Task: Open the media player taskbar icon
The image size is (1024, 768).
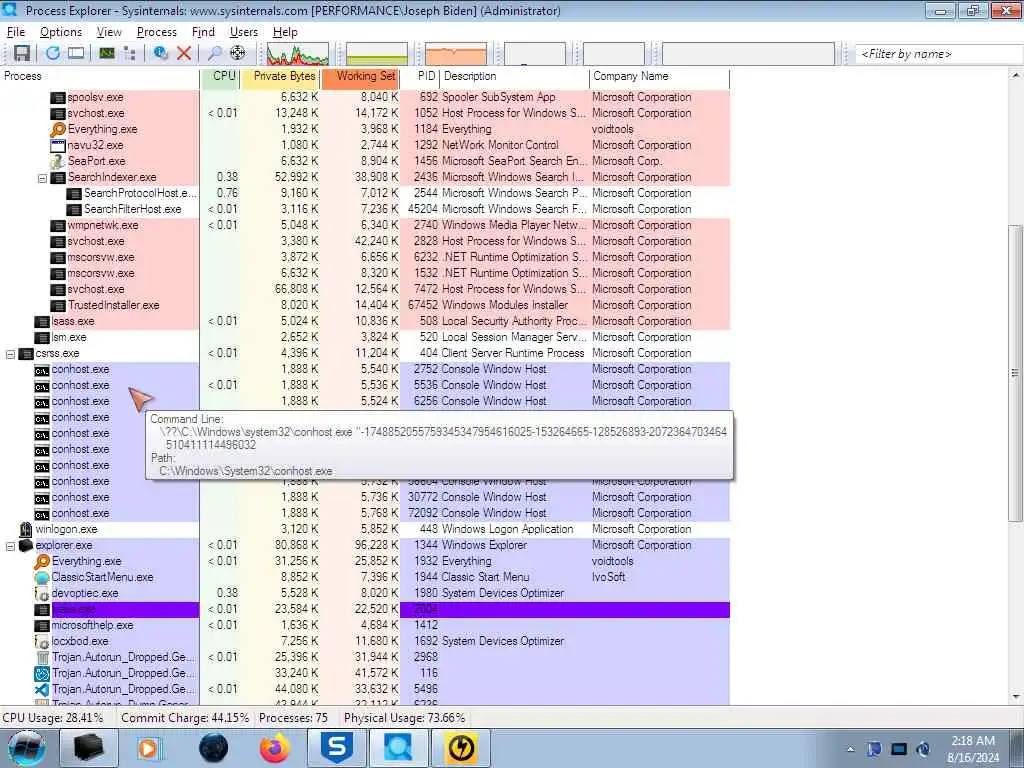Action: point(148,748)
